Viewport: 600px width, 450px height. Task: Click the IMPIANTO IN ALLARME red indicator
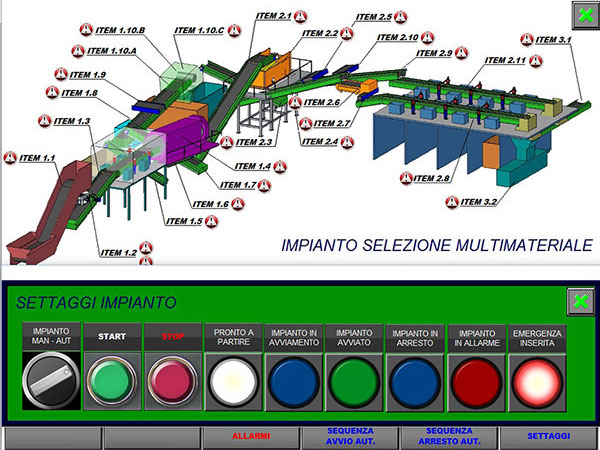477,380
